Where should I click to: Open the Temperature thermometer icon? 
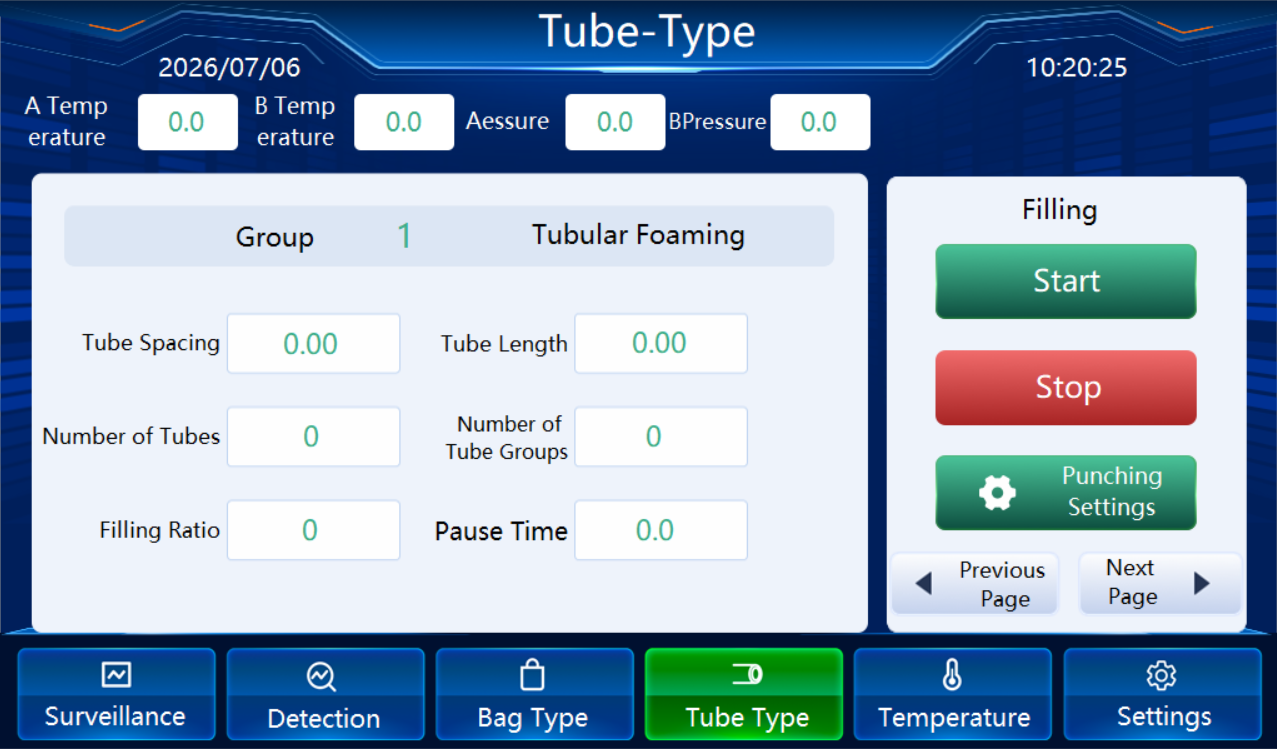952,676
